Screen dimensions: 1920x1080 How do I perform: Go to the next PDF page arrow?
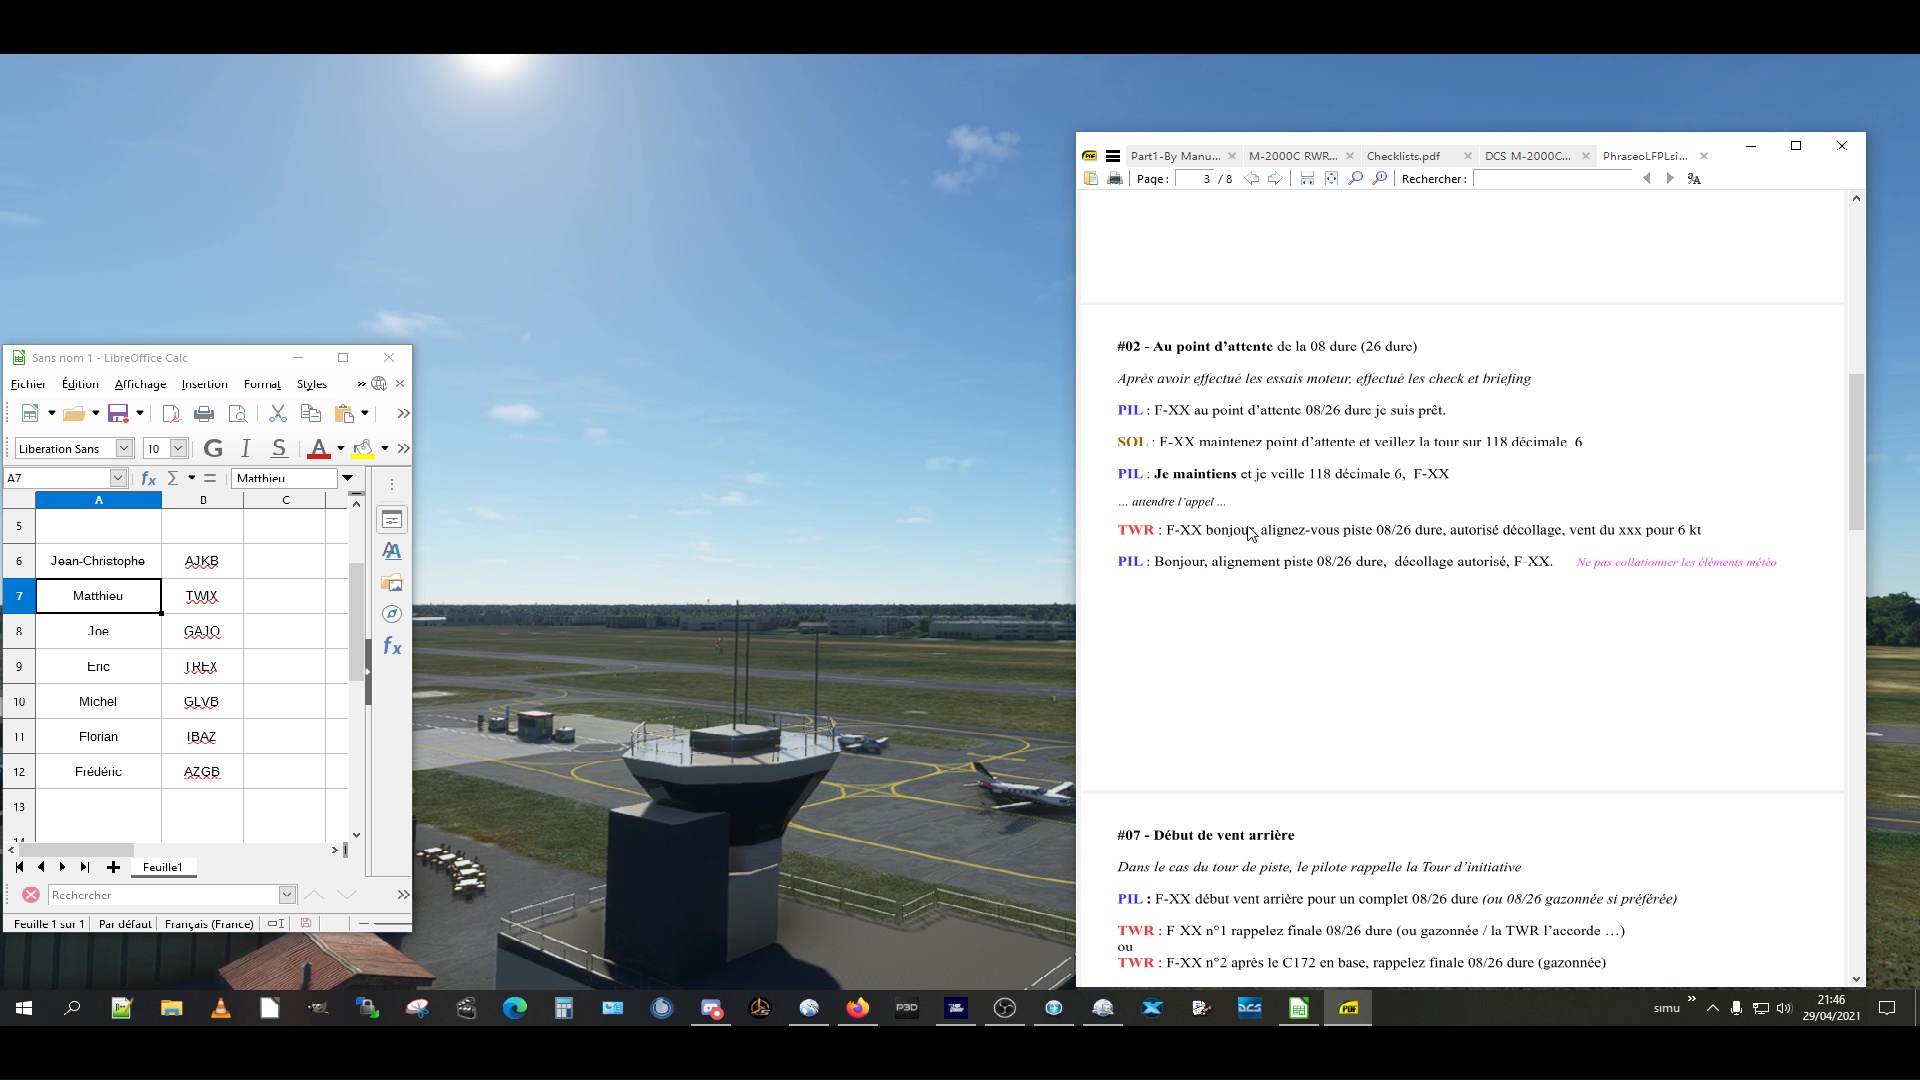point(1275,179)
